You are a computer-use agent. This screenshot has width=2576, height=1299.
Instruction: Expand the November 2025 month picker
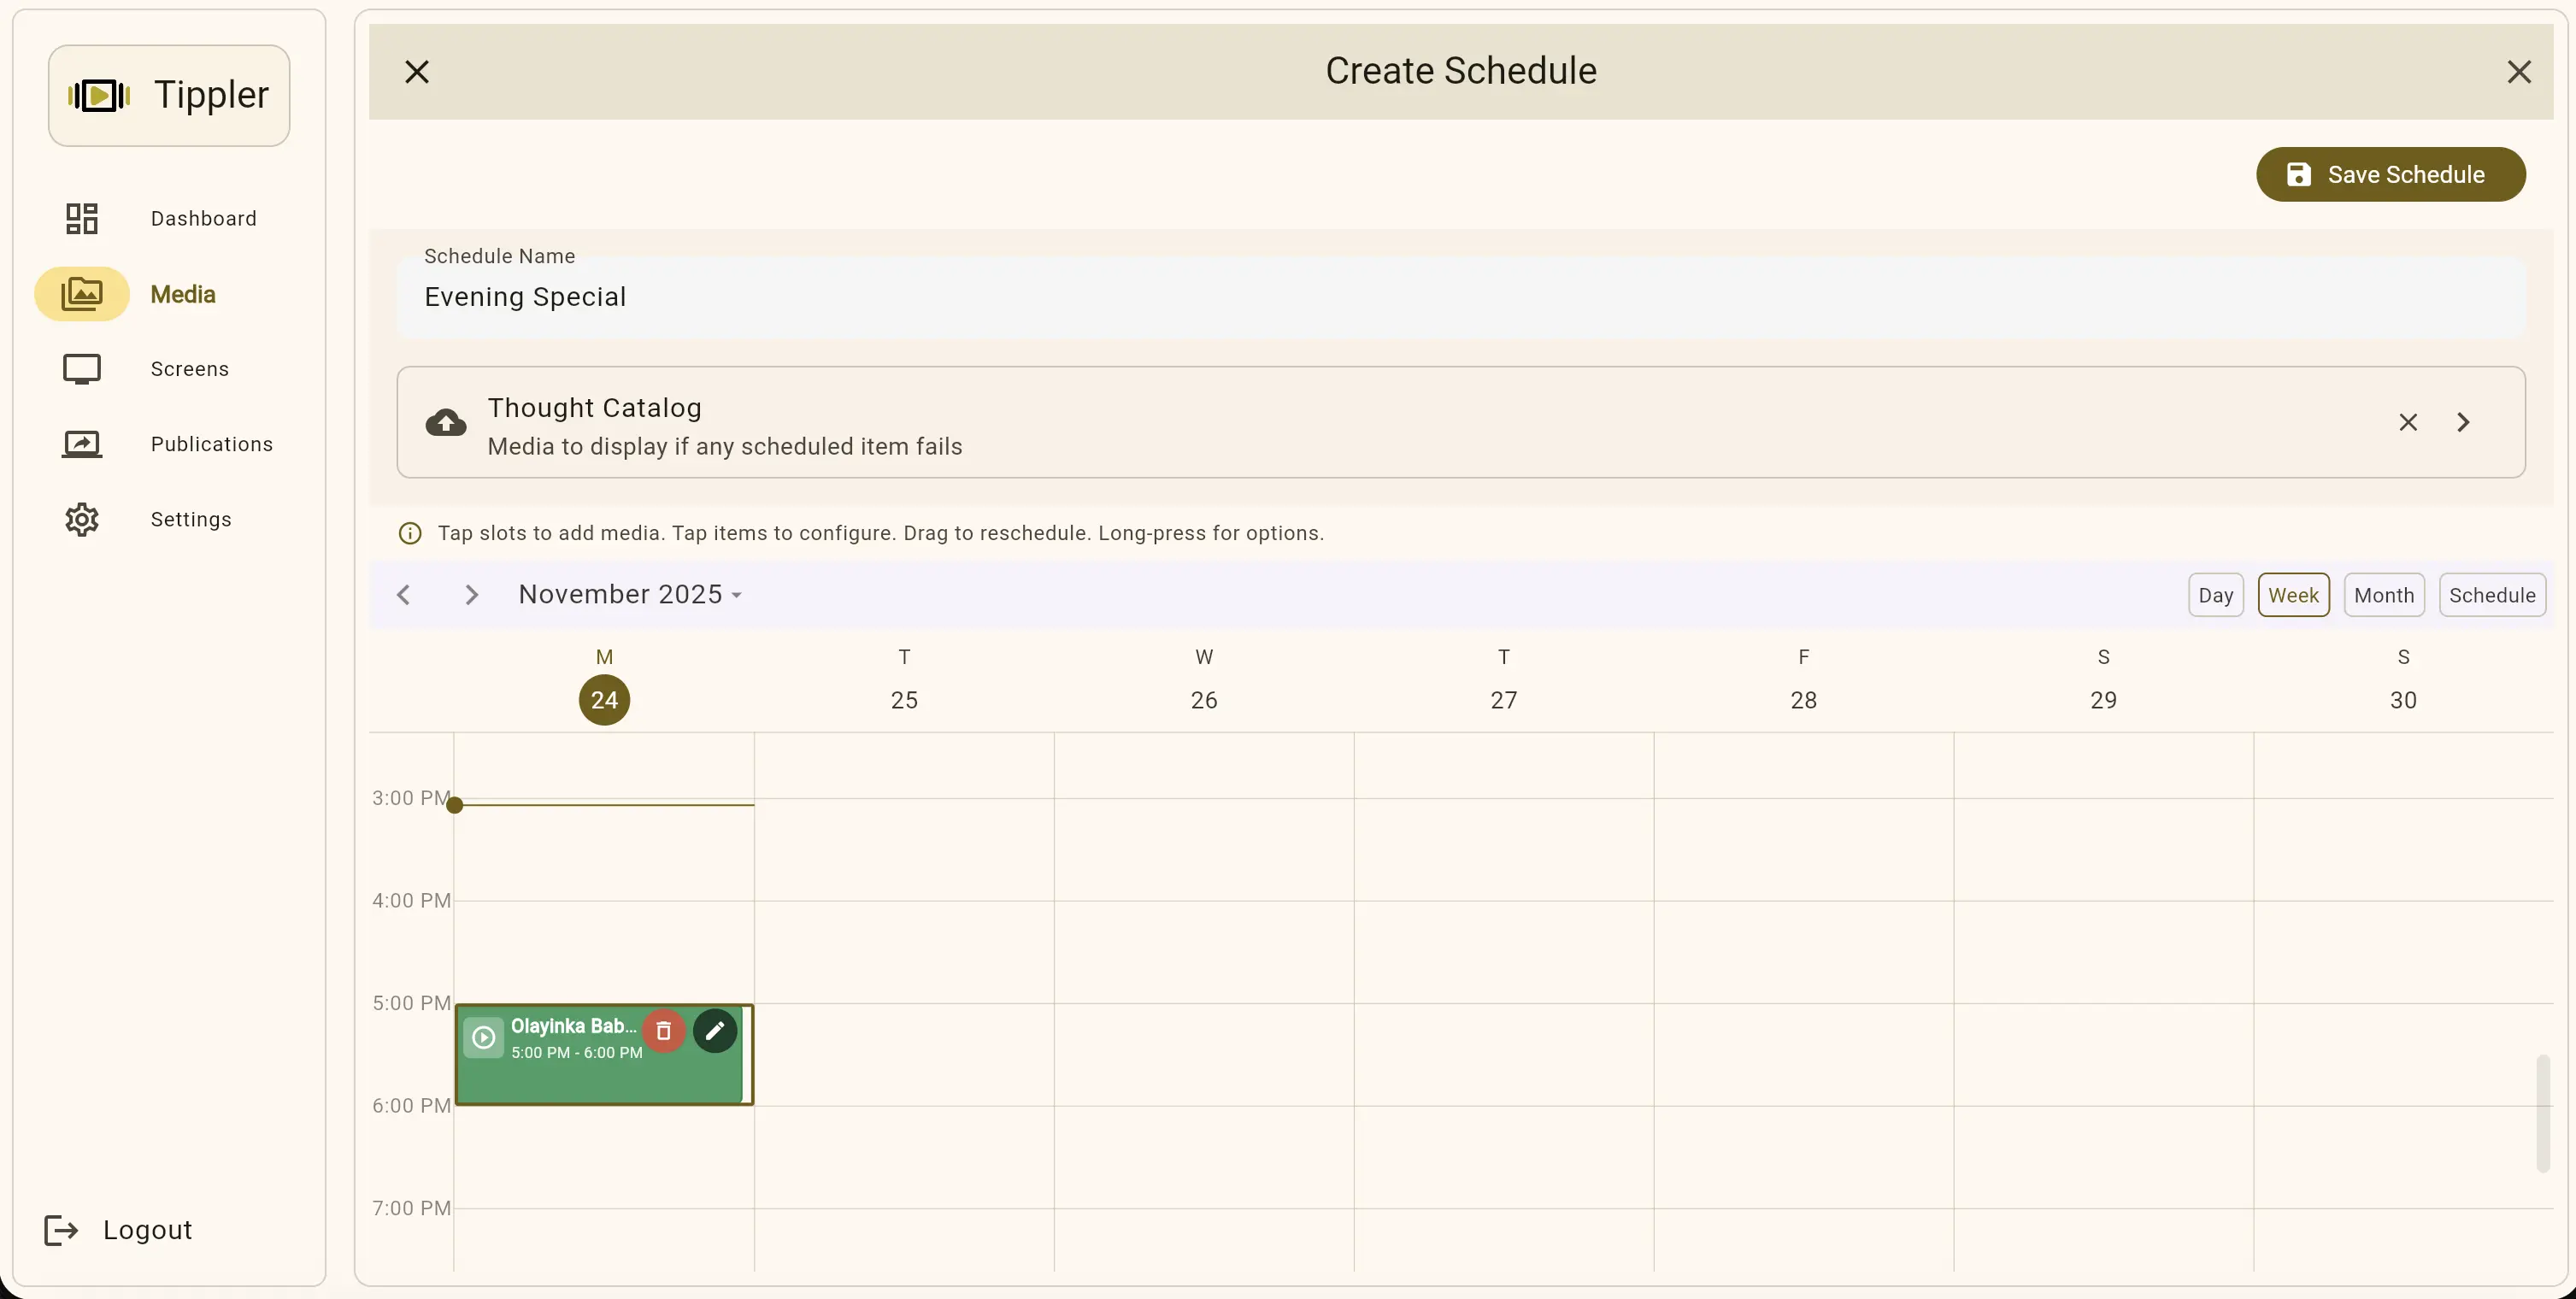(x=630, y=594)
